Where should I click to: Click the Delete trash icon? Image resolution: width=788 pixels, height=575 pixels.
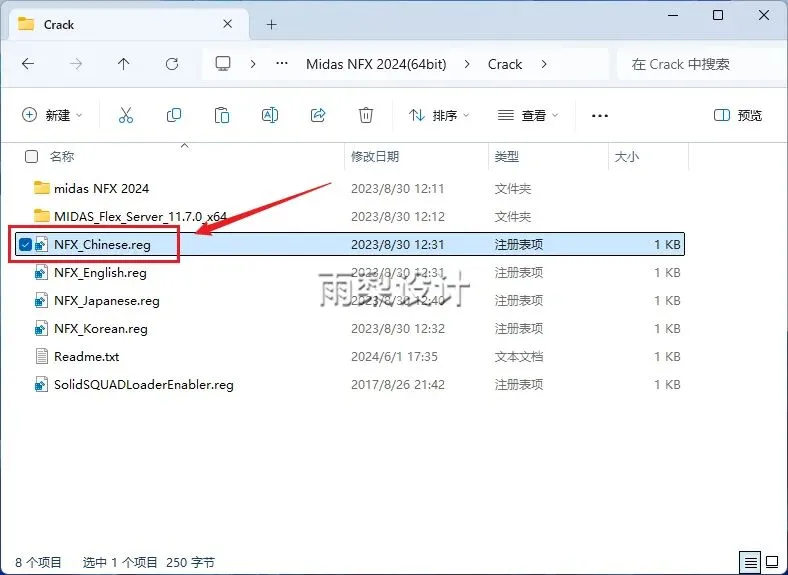(366, 116)
